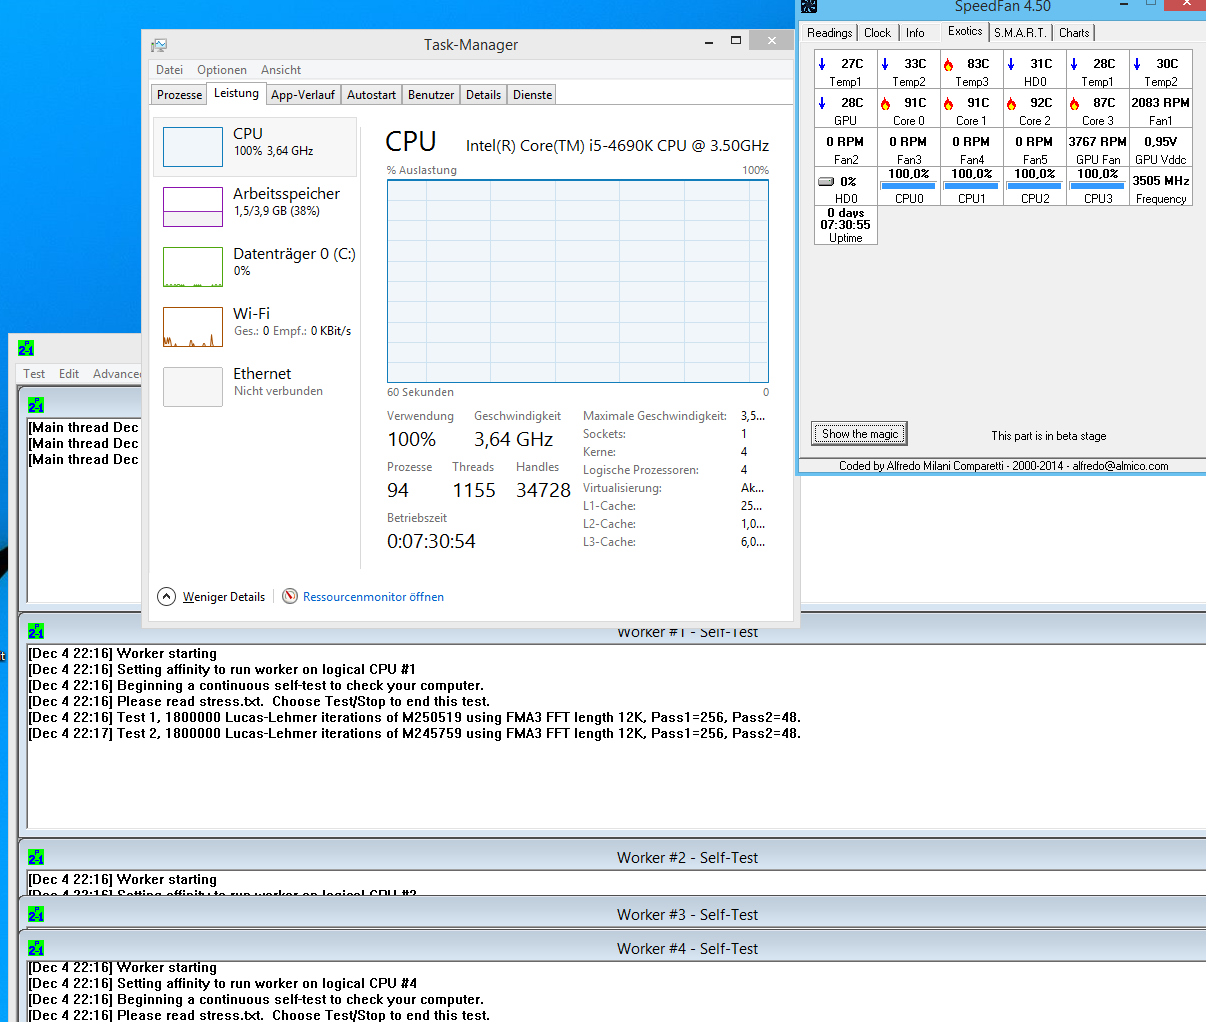Switch to App-Verlauf tab
The image size is (1206, 1022).
303,95
